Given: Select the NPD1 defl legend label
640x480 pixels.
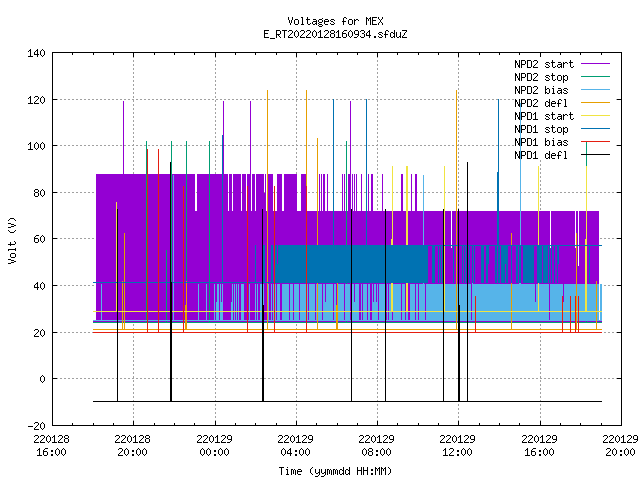Looking at the screenshot, I should pyautogui.click(x=541, y=155).
